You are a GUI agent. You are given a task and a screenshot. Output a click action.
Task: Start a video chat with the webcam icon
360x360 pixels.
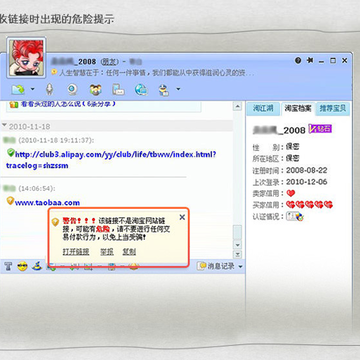tap(72, 89)
